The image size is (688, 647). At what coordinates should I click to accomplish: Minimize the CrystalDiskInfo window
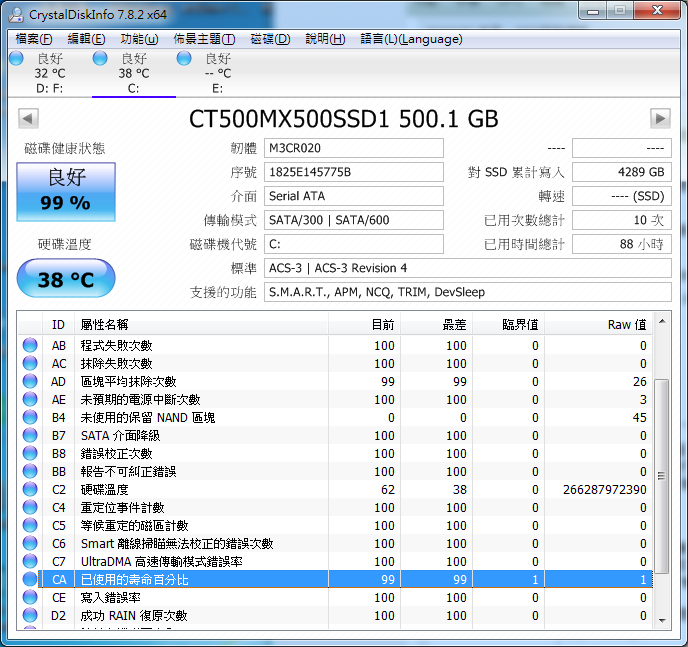(x=593, y=11)
